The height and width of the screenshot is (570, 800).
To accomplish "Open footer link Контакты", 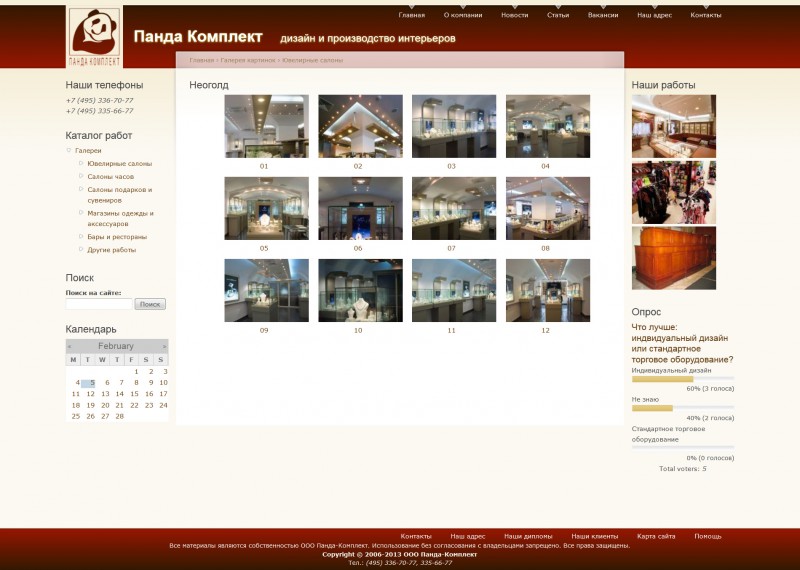I will pyautogui.click(x=416, y=536).
